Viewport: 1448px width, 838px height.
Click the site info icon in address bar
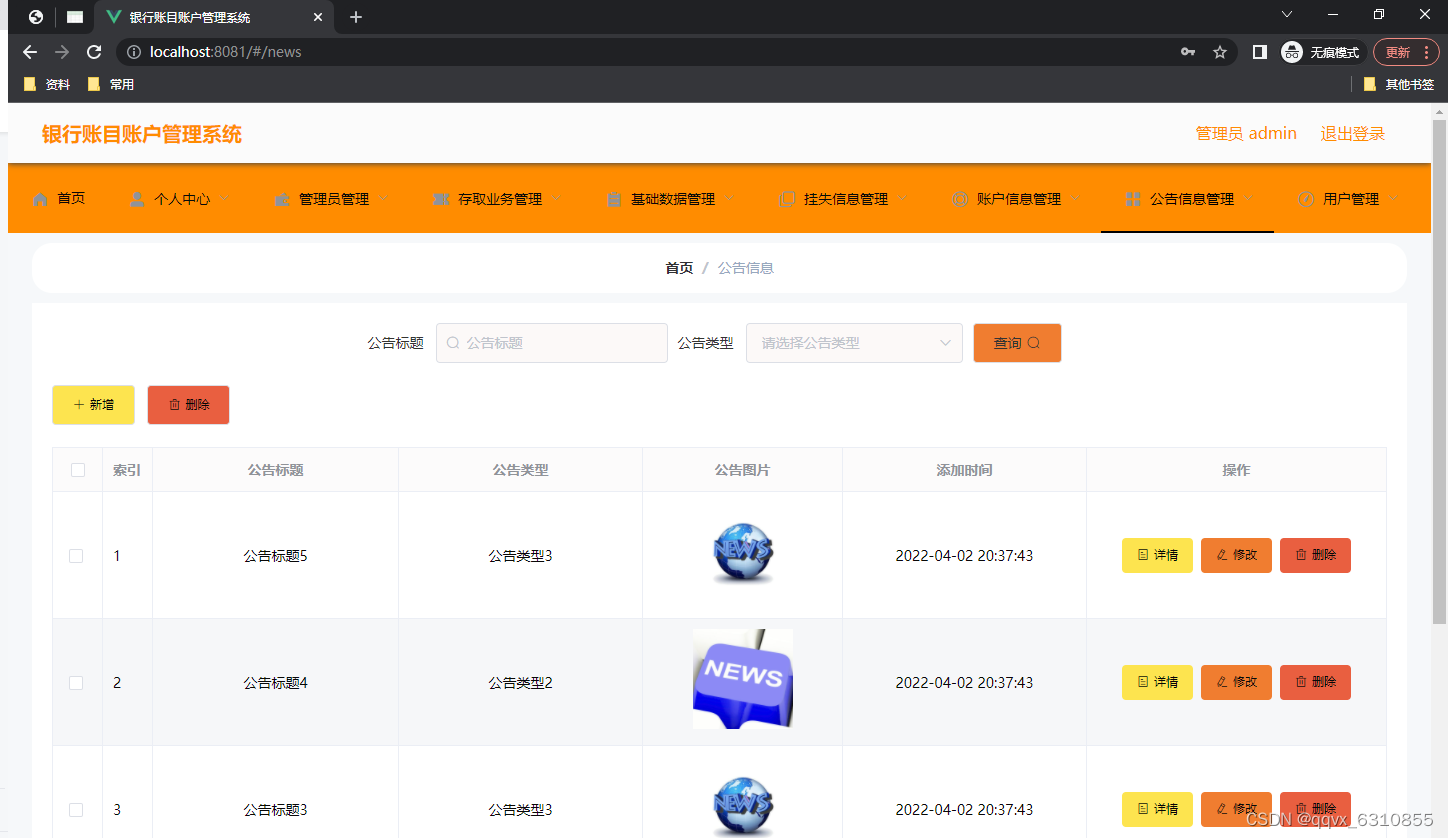134,52
